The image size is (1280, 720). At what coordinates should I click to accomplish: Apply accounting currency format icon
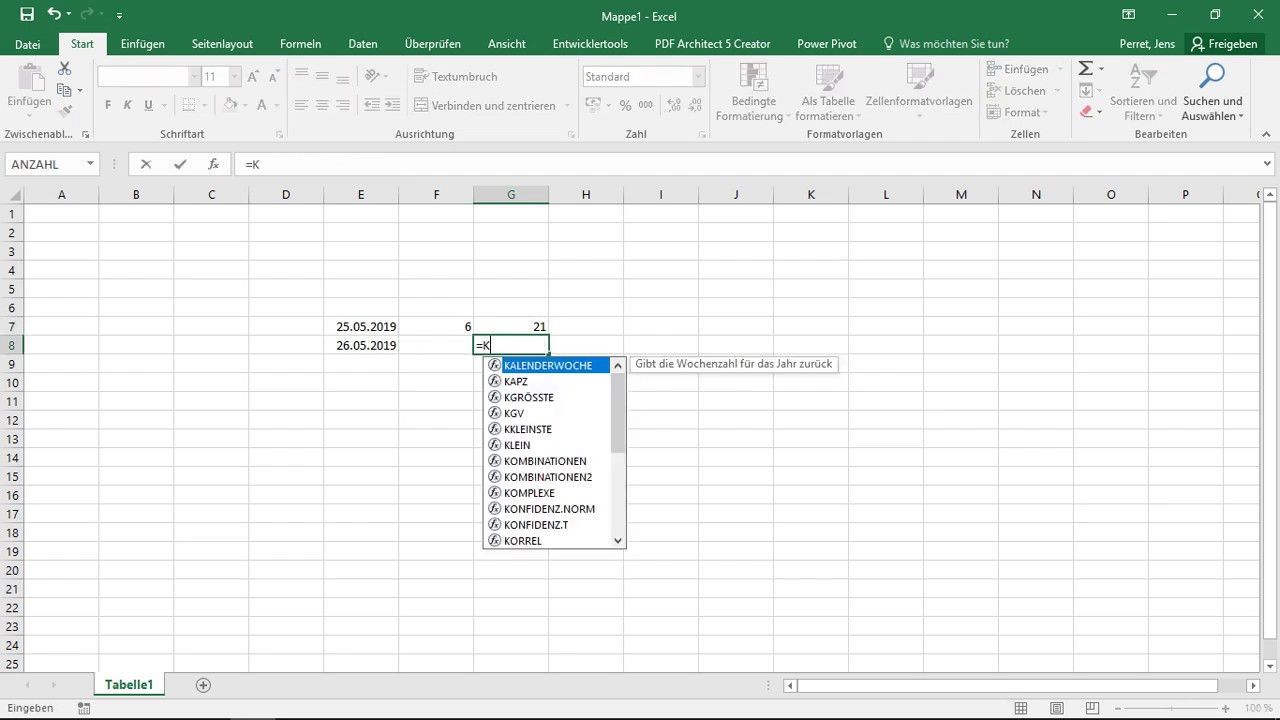(593, 105)
